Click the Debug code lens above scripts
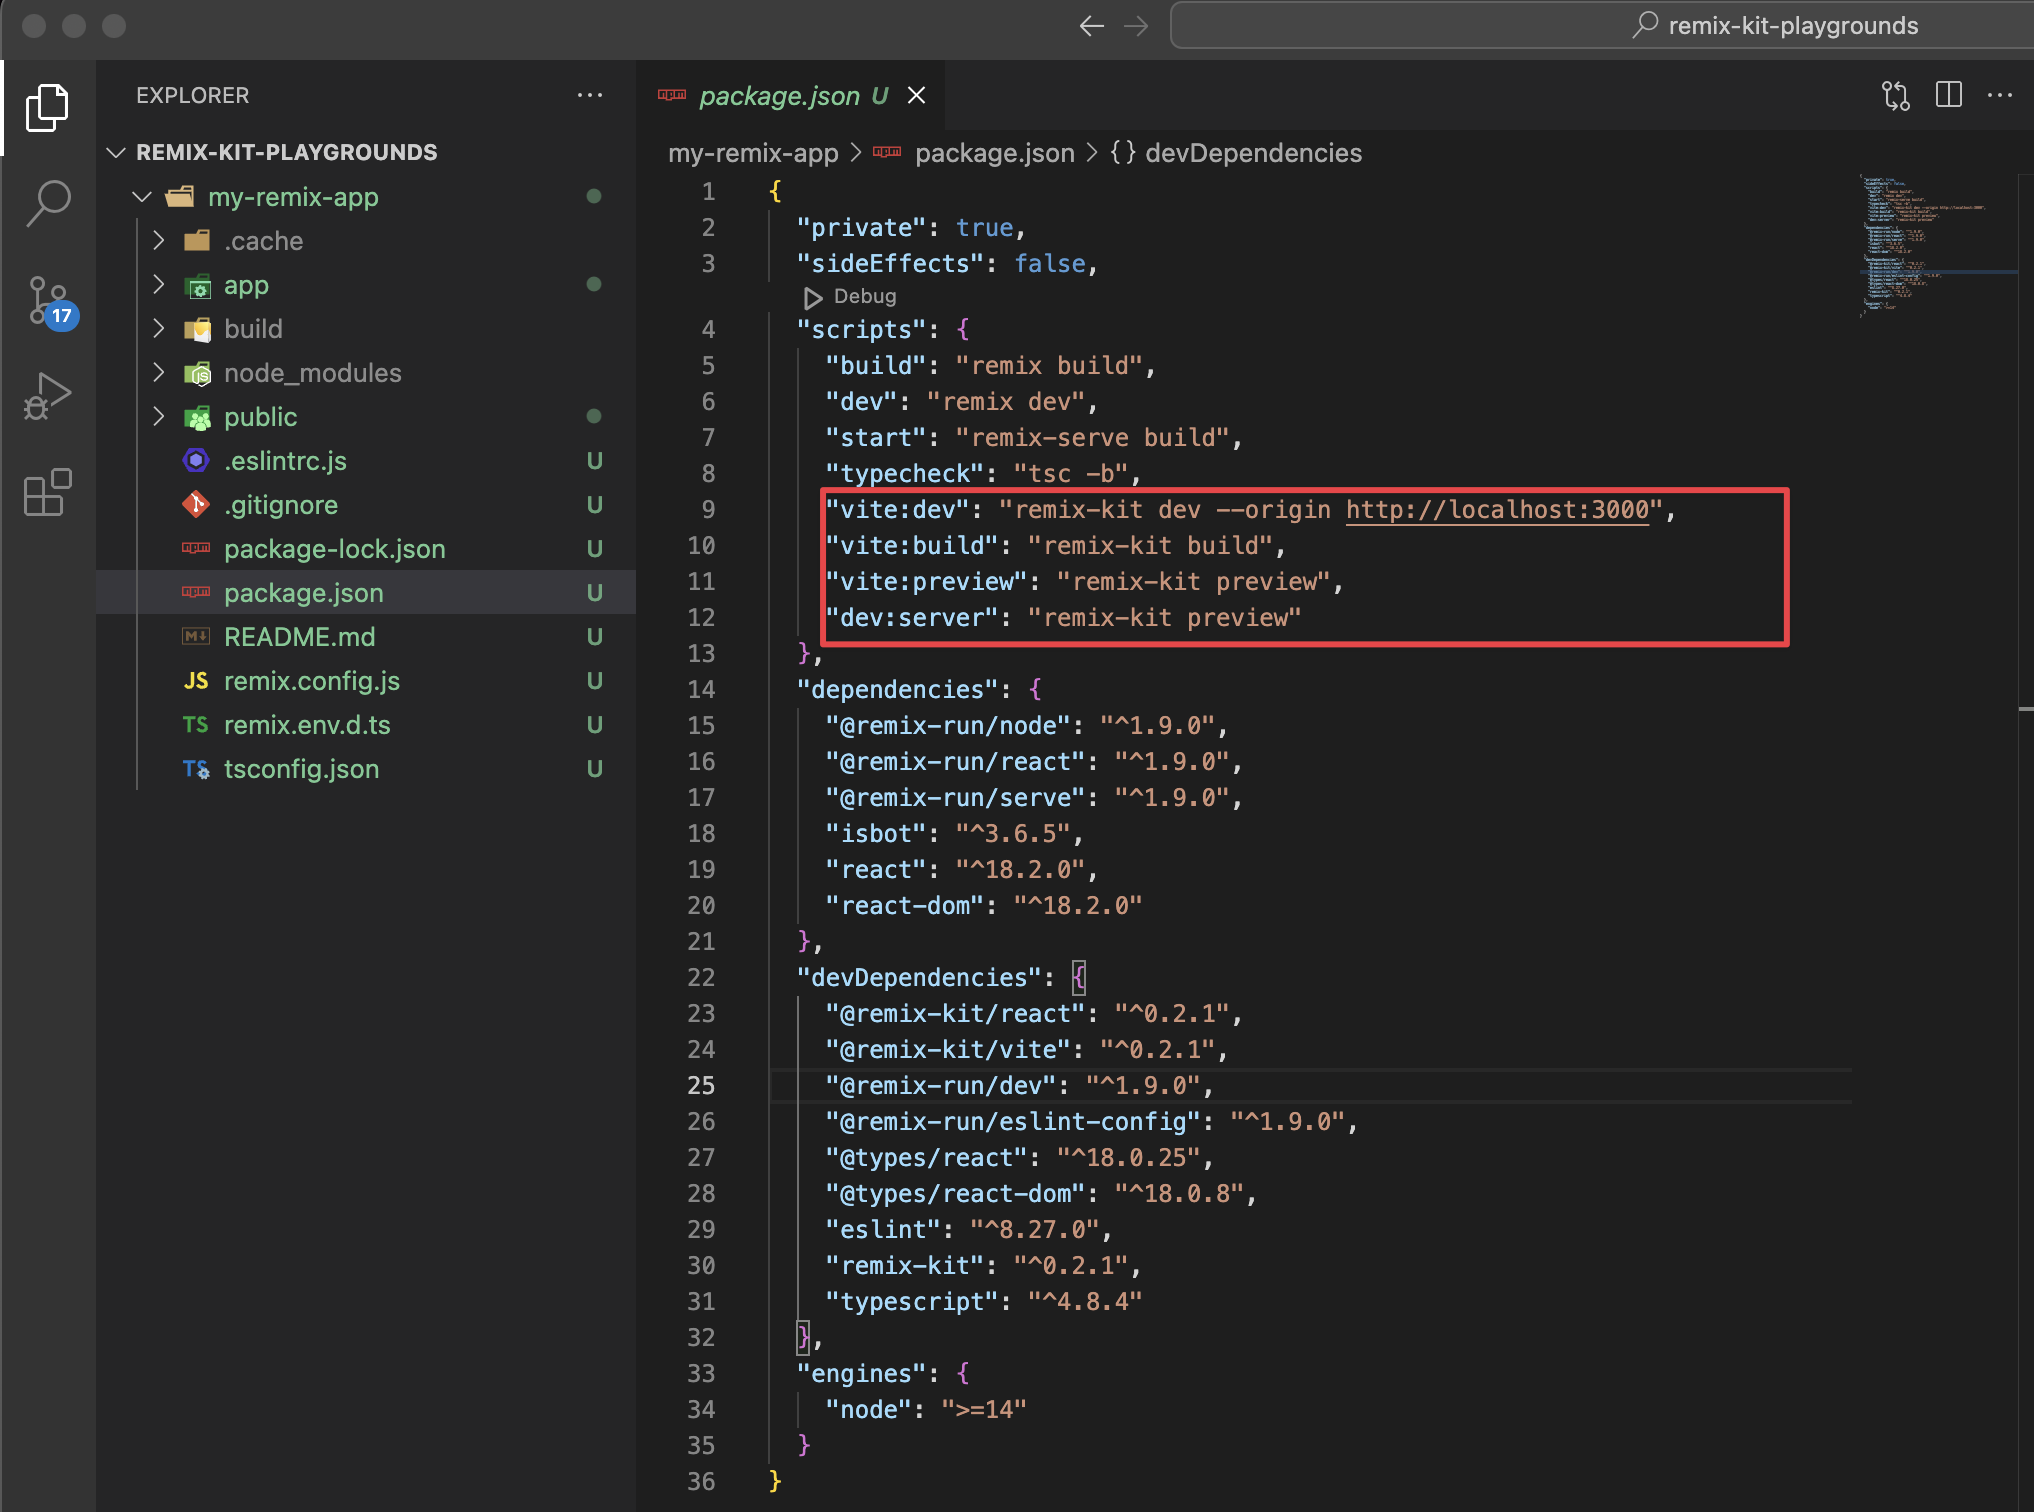 pyautogui.click(x=864, y=297)
